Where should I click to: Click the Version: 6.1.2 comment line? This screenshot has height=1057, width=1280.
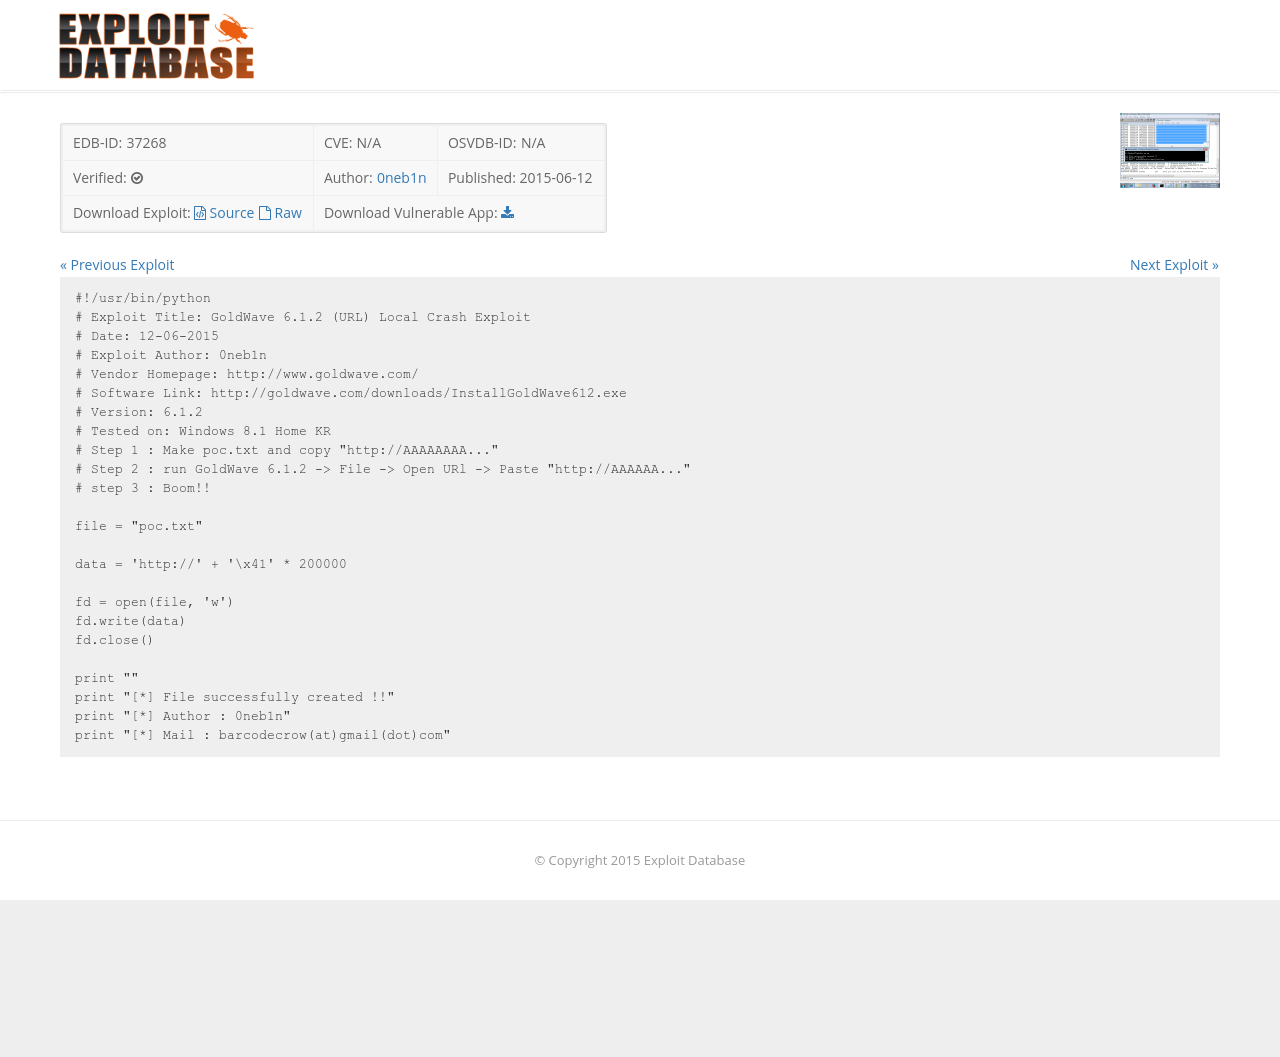tap(139, 413)
